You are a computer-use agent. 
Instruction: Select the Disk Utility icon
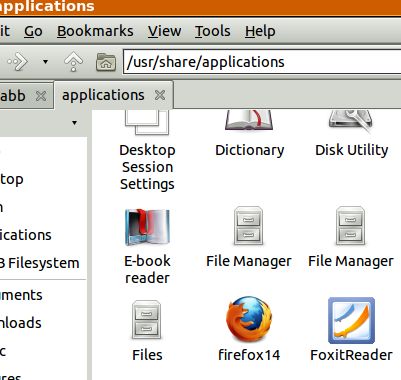[351, 122]
